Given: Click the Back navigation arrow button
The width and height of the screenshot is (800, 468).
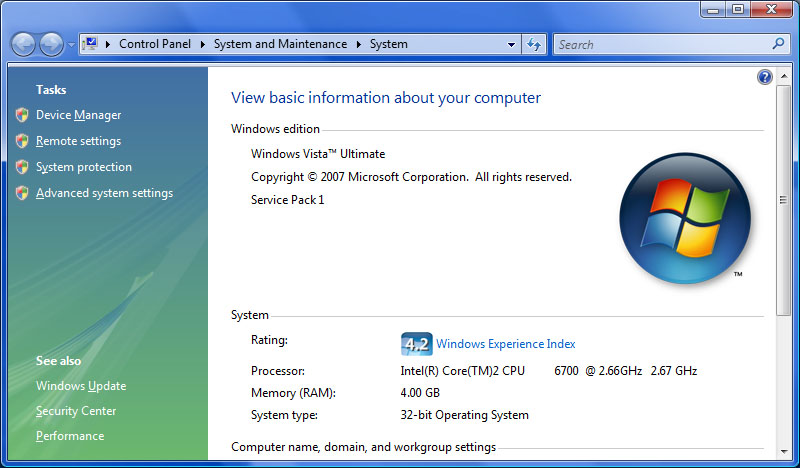Looking at the screenshot, I should click(x=23, y=44).
